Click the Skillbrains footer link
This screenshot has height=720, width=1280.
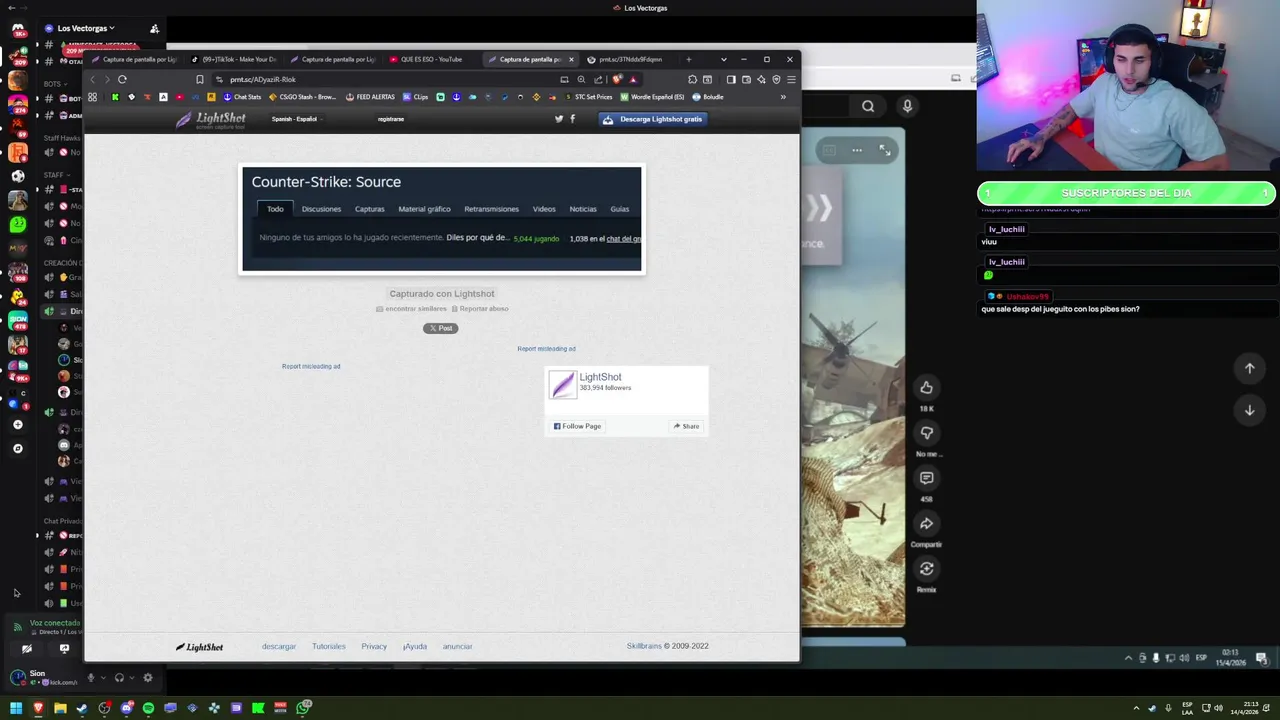(x=644, y=646)
